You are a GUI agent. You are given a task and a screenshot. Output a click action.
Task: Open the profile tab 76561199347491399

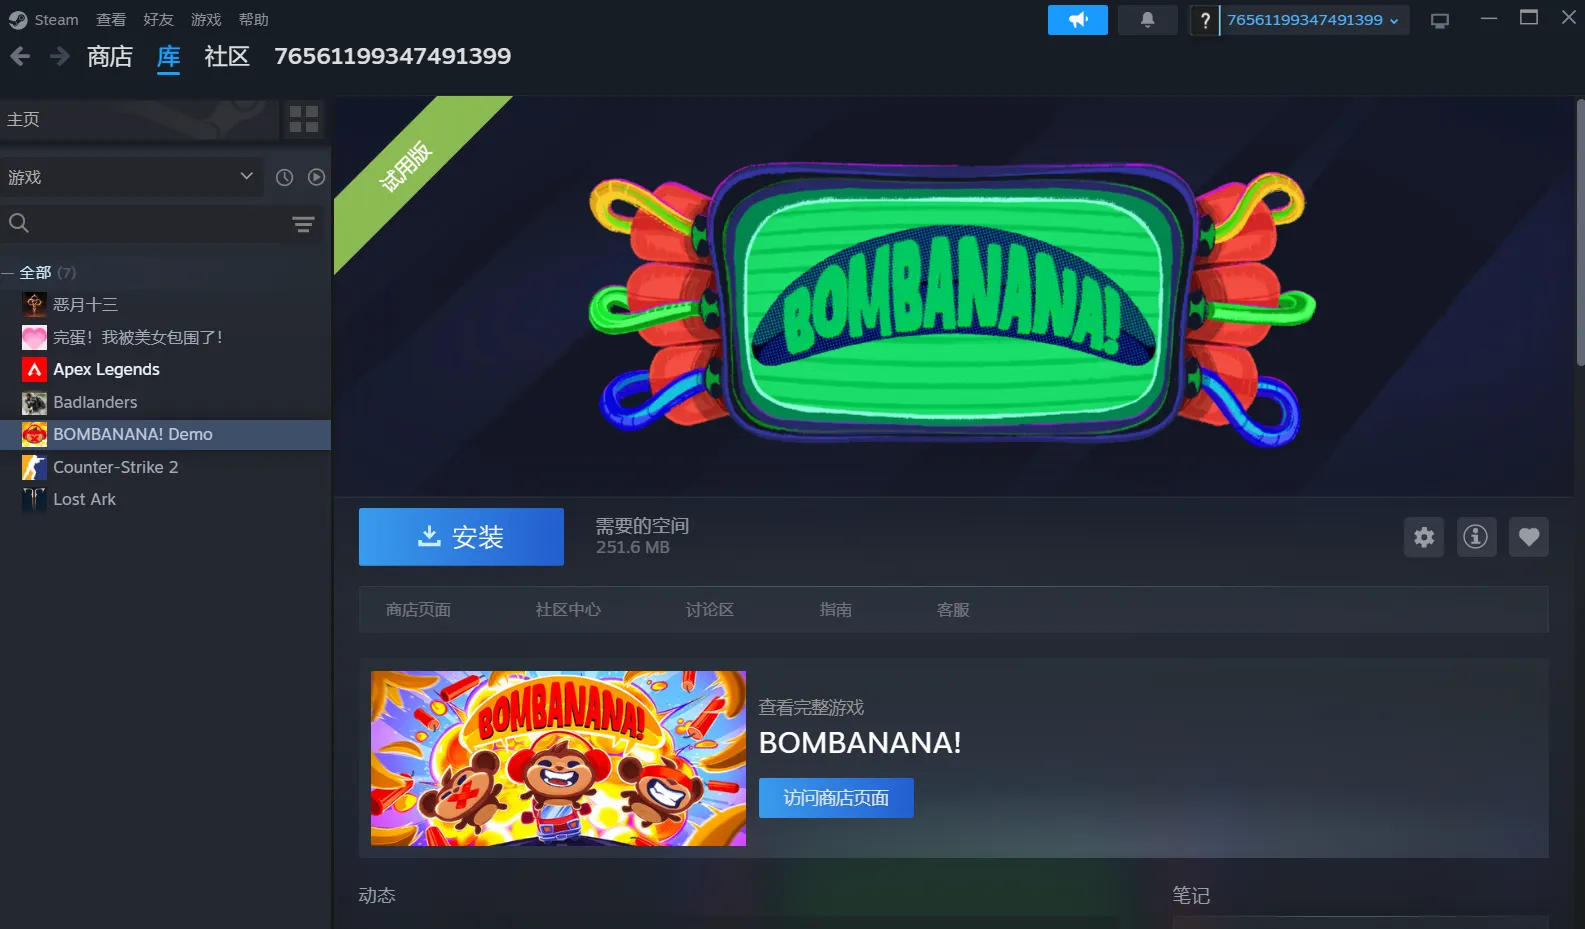(x=393, y=57)
